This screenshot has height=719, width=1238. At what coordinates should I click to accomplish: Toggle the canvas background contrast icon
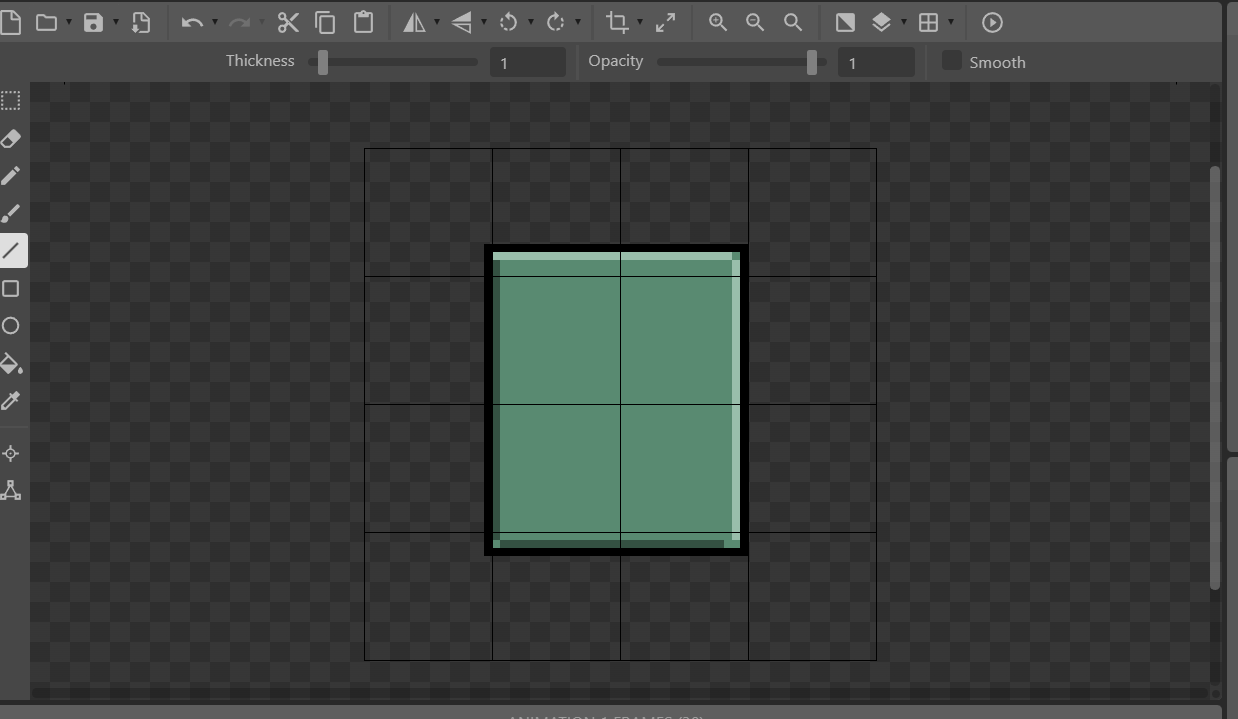point(845,22)
